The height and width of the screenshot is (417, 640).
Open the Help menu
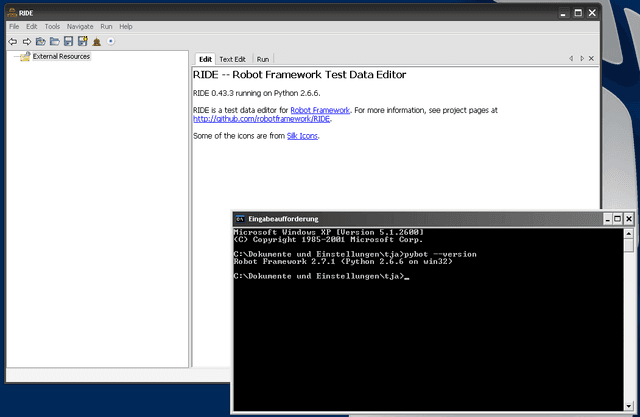(x=125, y=26)
